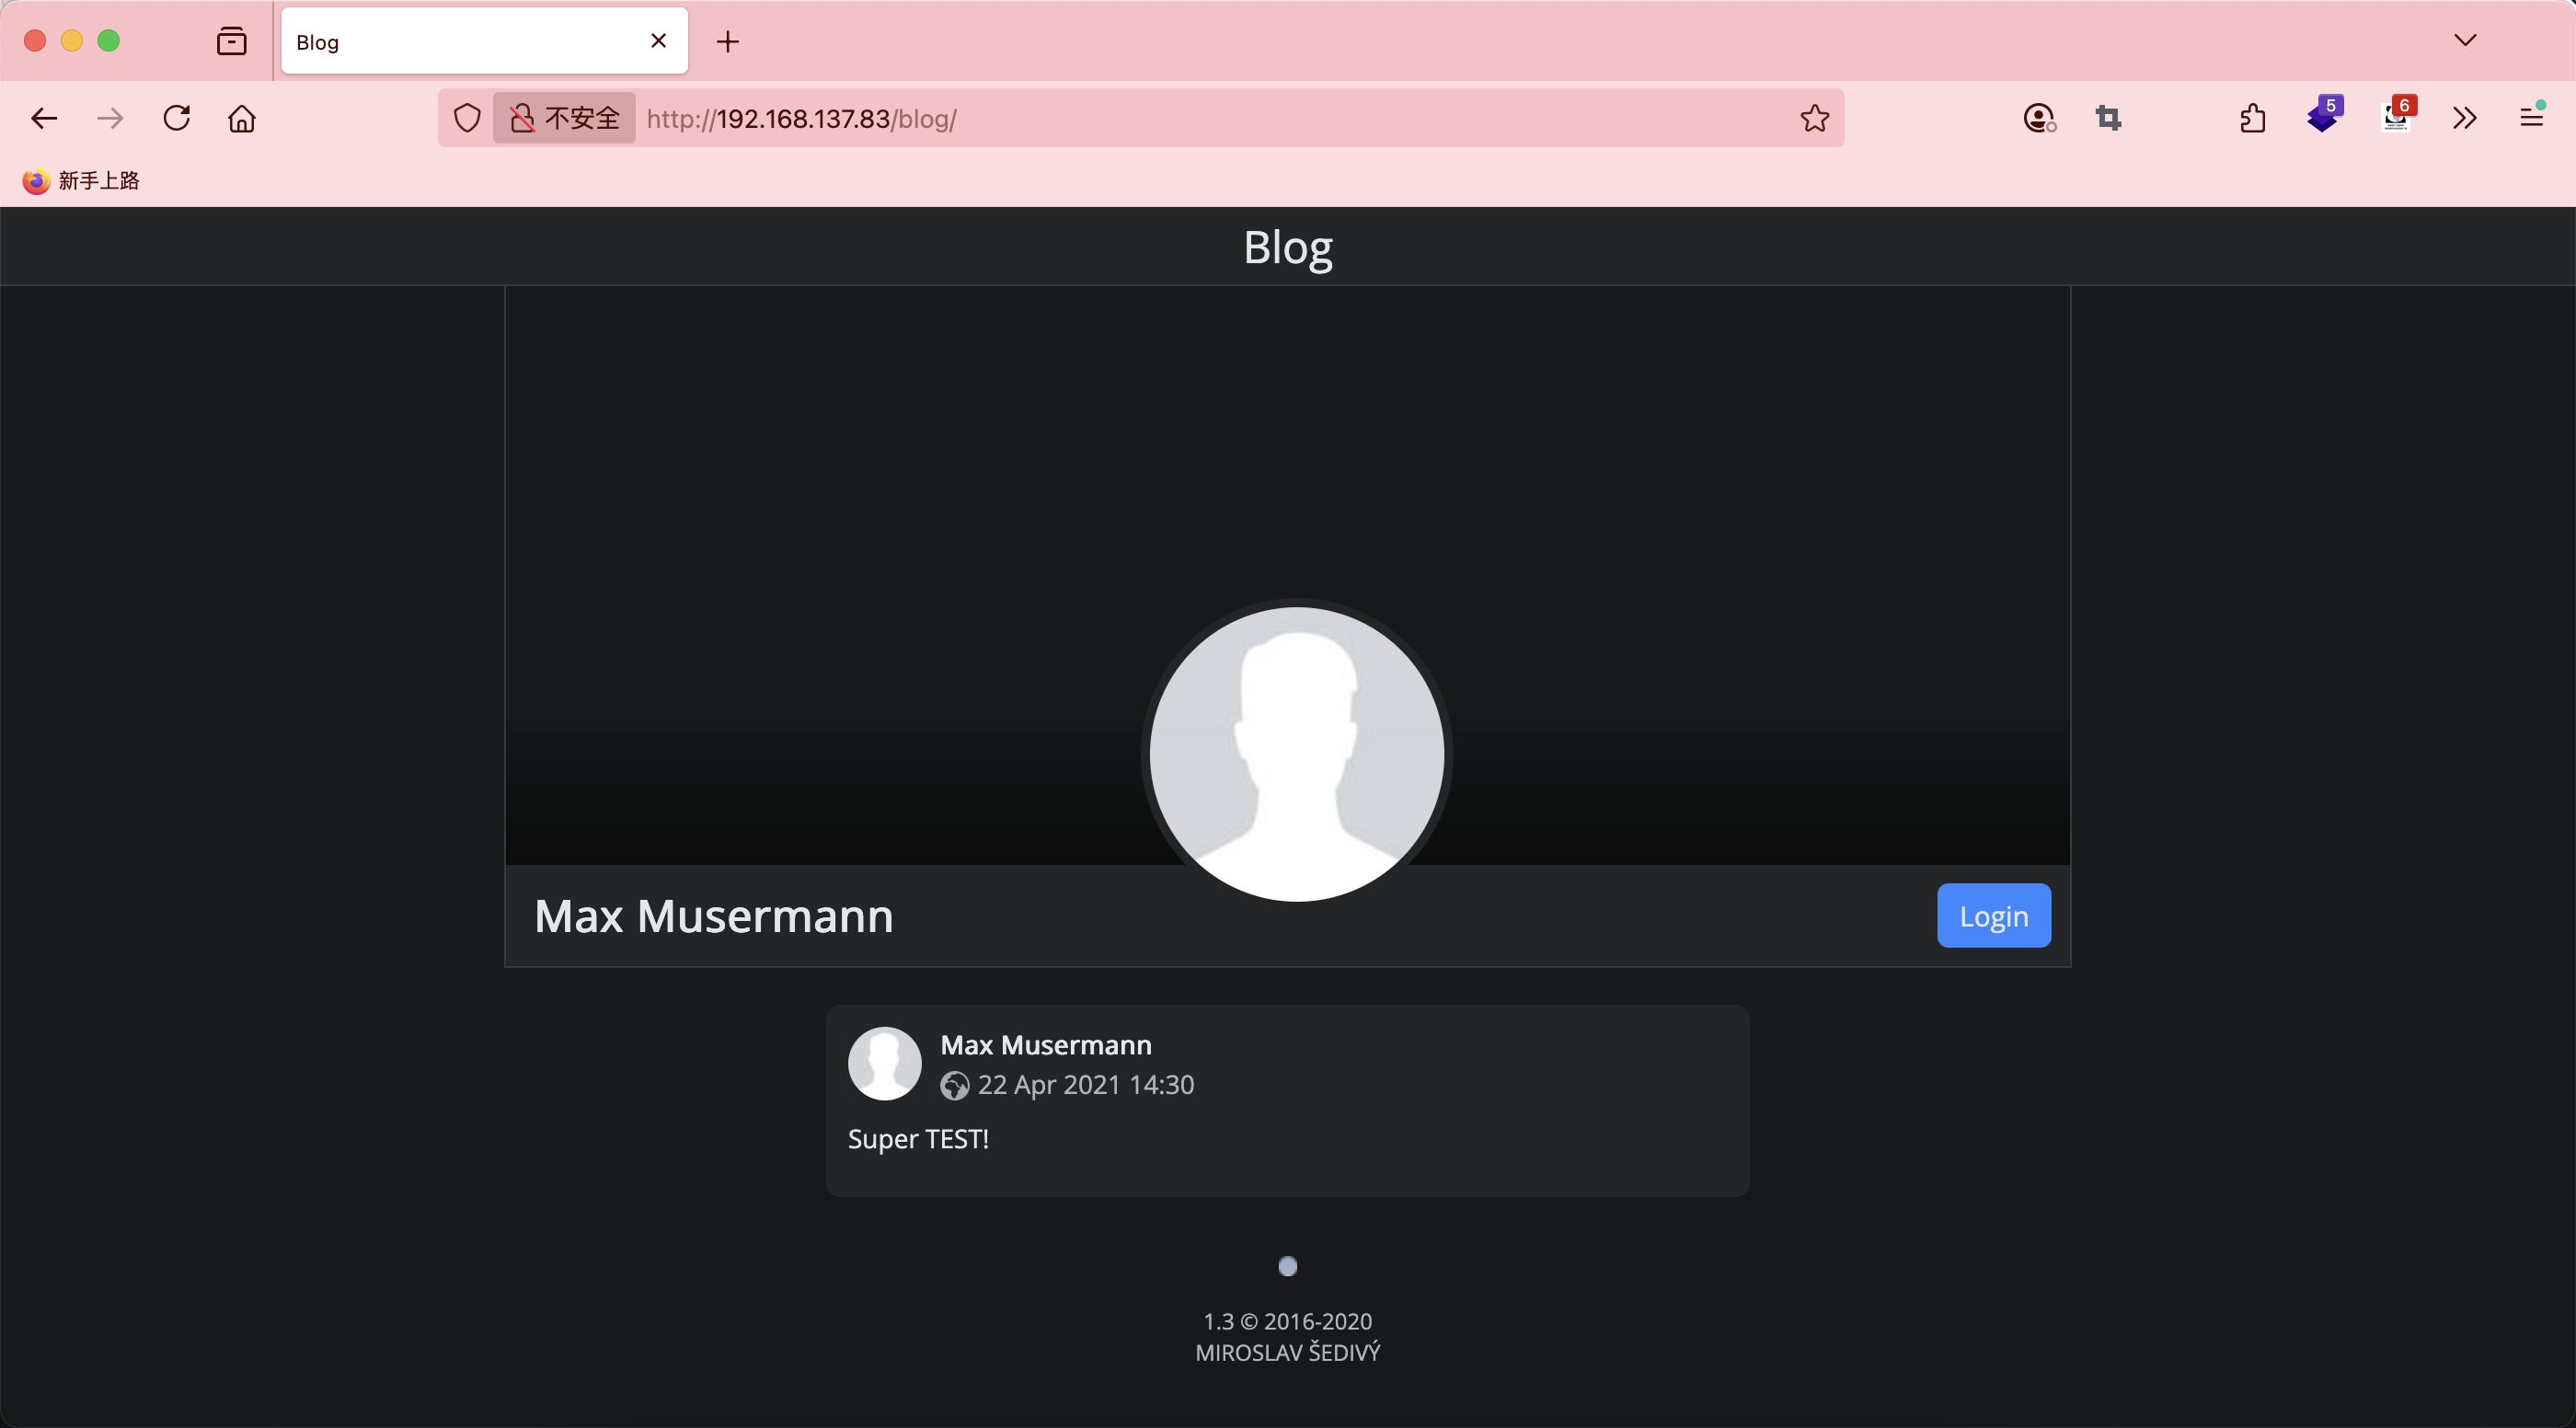The image size is (2576, 1428).
Task: Click the blue Login button
Action: tap(1993, 915)
